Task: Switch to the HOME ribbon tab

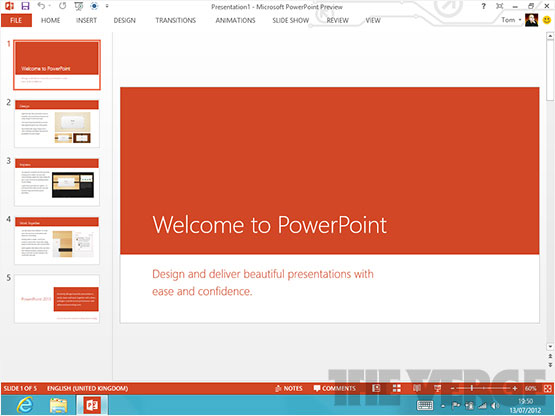Action: coord(50,21)
